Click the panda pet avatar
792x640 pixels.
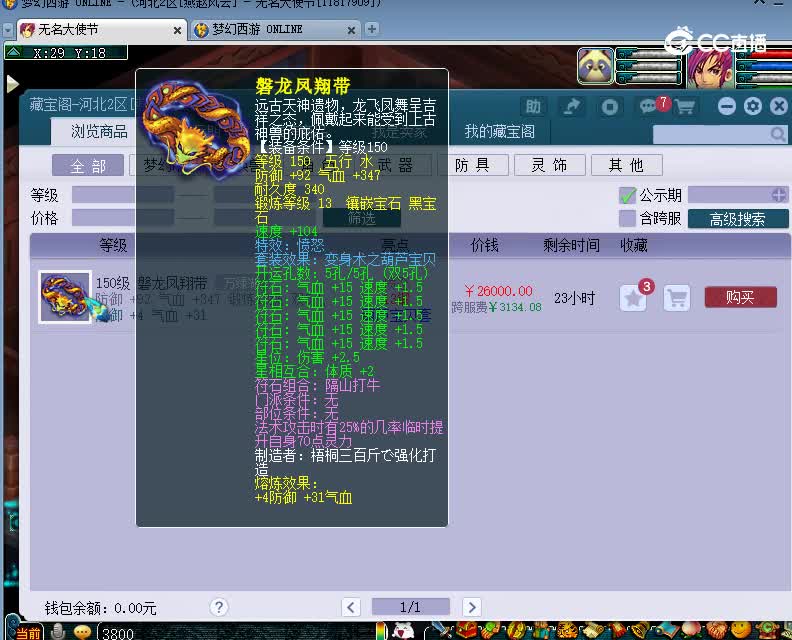pos(596,66)
